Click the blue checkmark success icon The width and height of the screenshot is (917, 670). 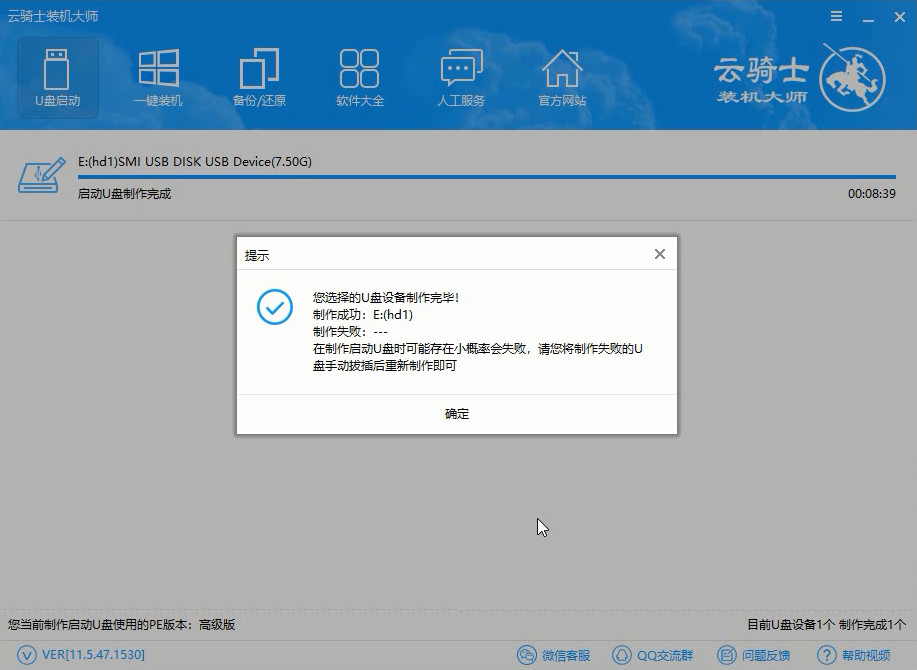pos(273,307)
